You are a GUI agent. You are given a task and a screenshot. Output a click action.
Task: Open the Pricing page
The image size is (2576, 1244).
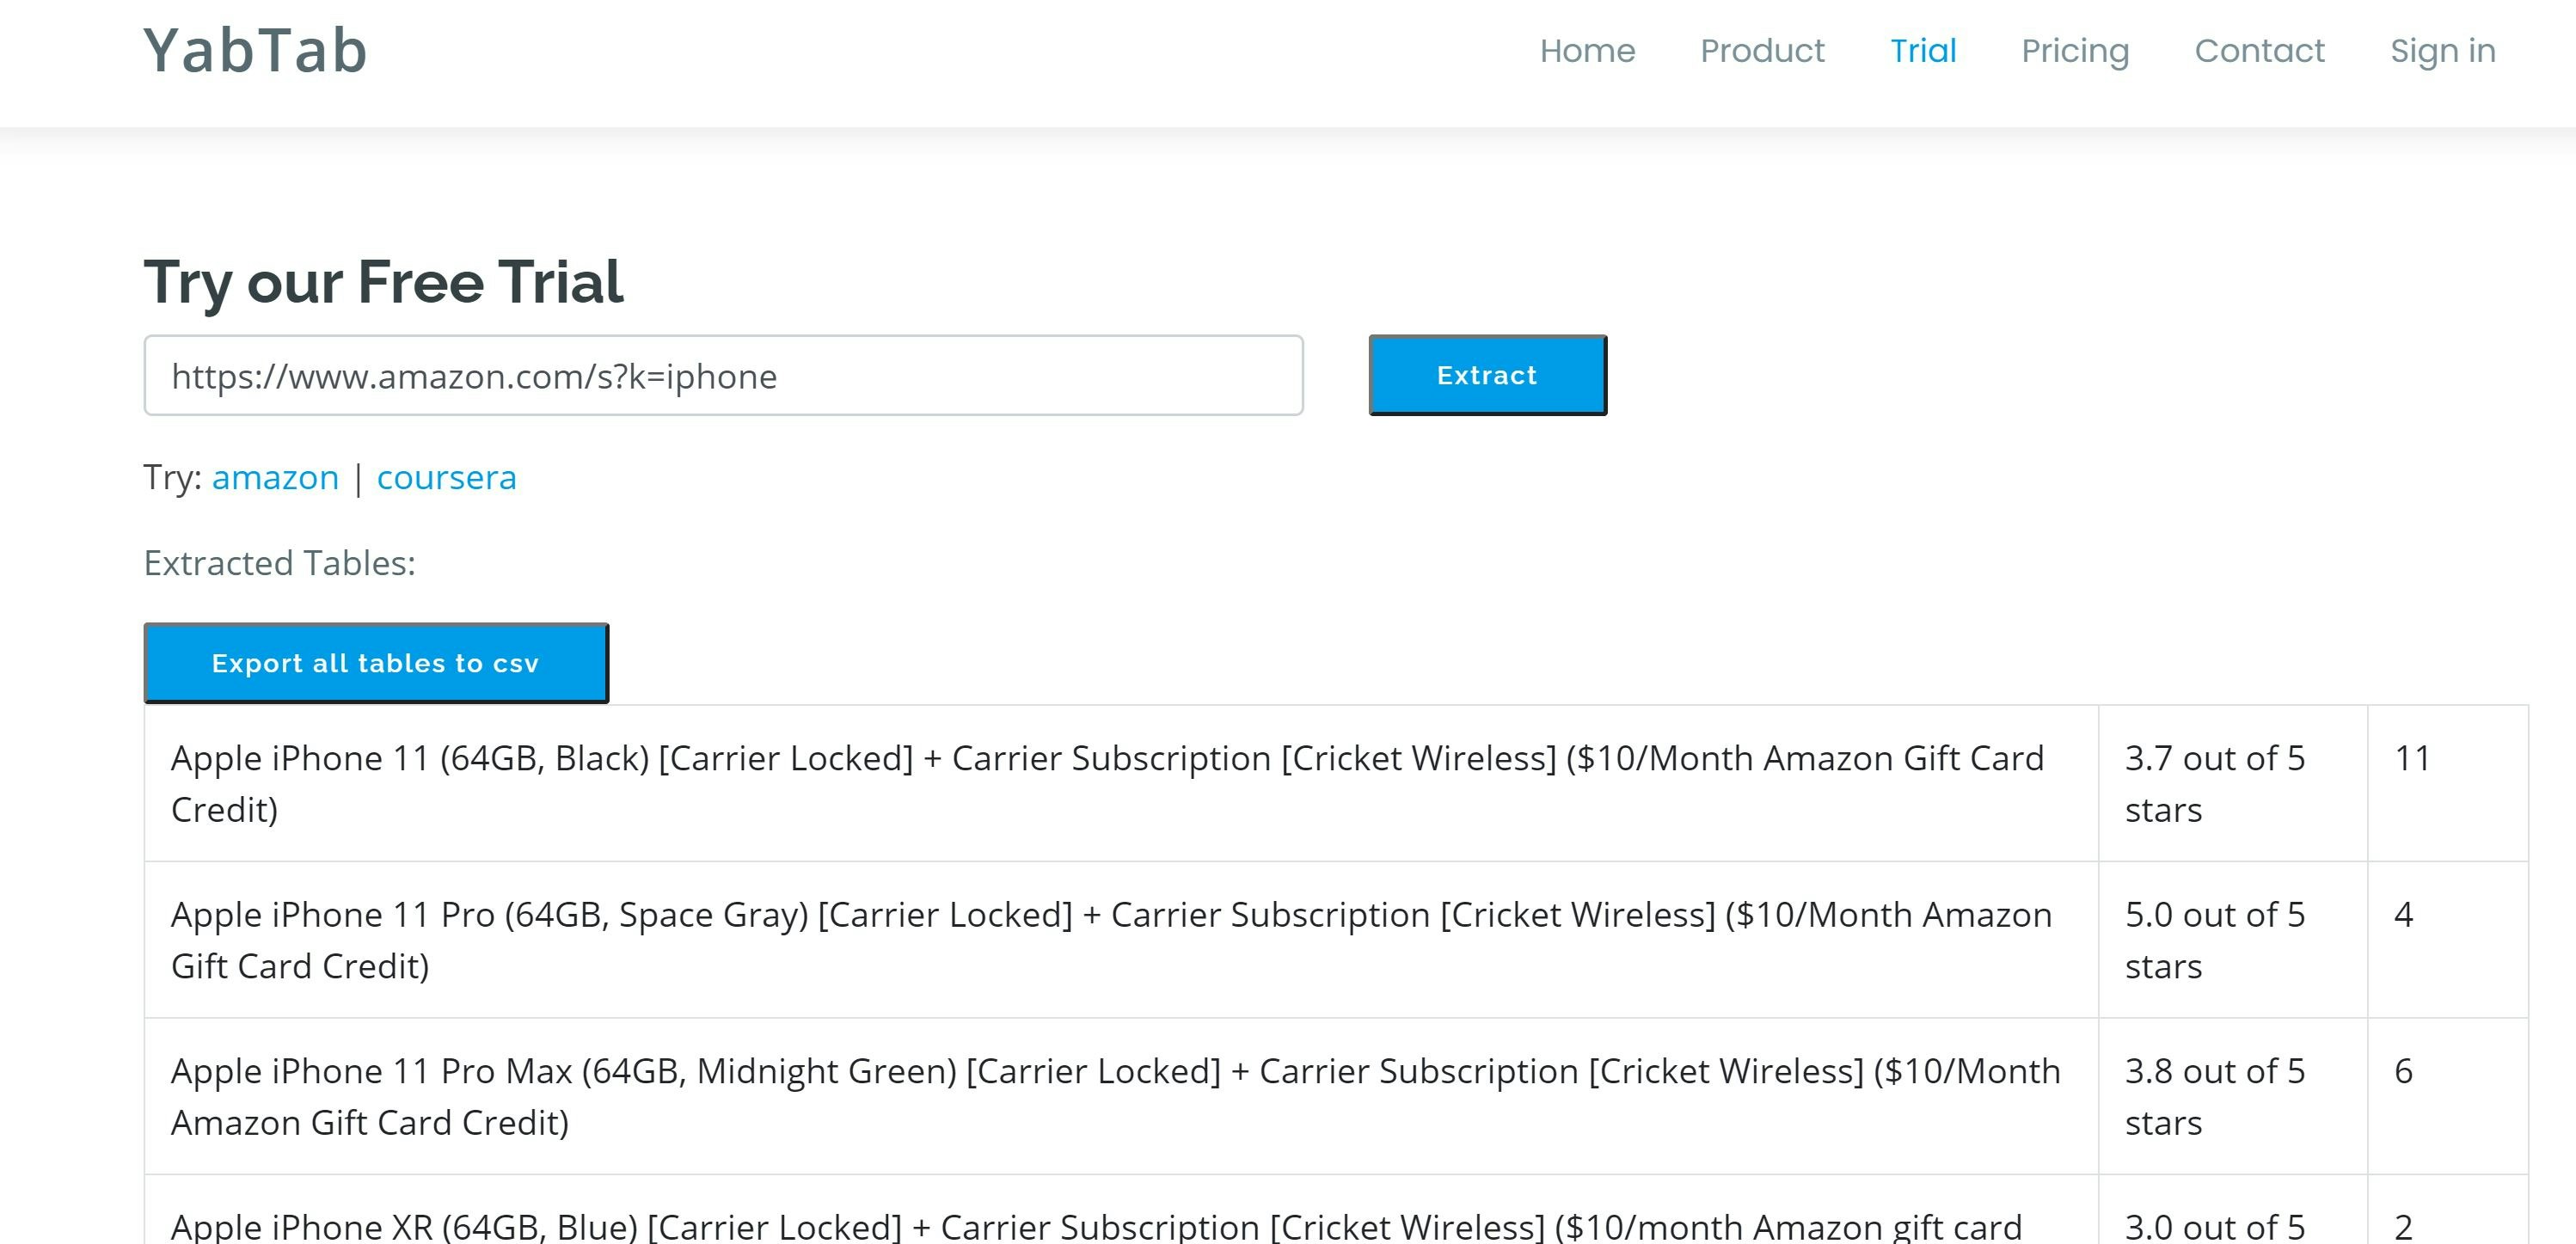point(2075,51)
